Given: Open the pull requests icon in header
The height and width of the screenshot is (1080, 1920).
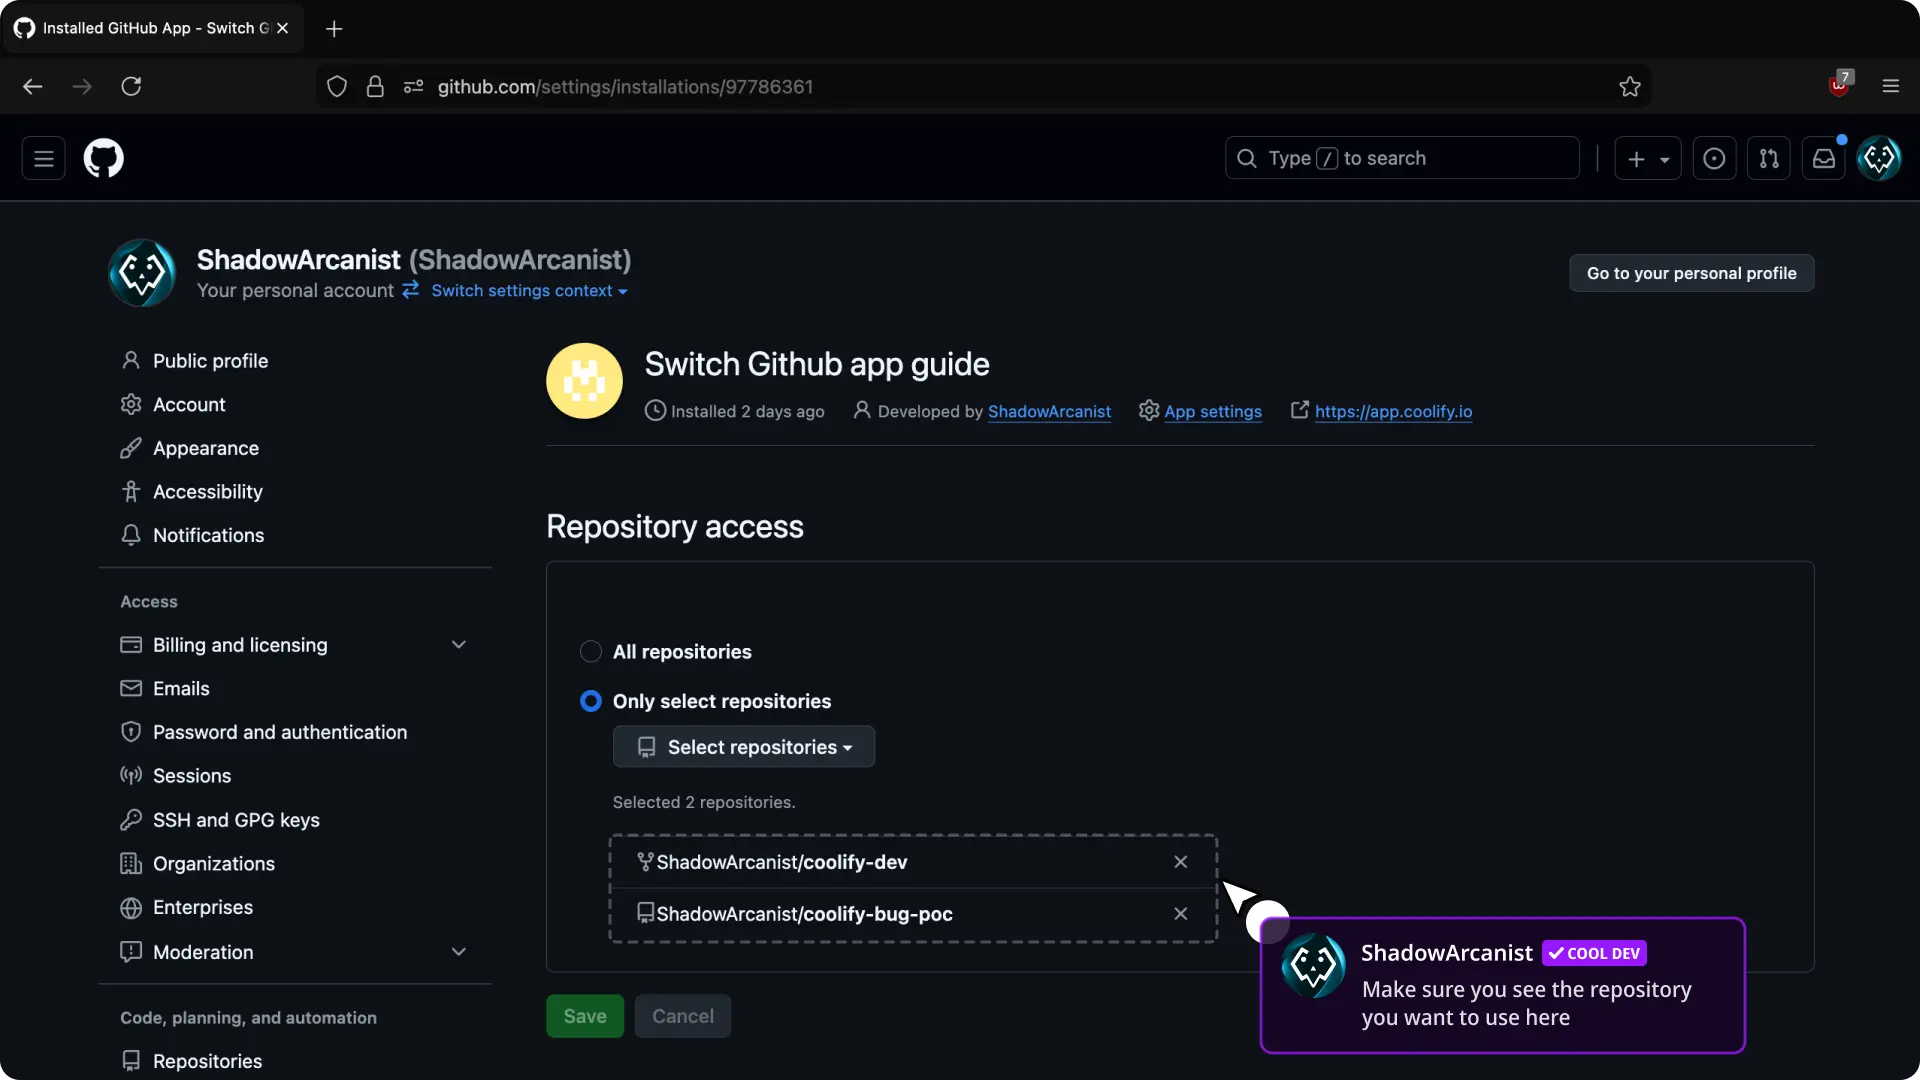Looking at the screenshot, I should tap(1768, 158).
